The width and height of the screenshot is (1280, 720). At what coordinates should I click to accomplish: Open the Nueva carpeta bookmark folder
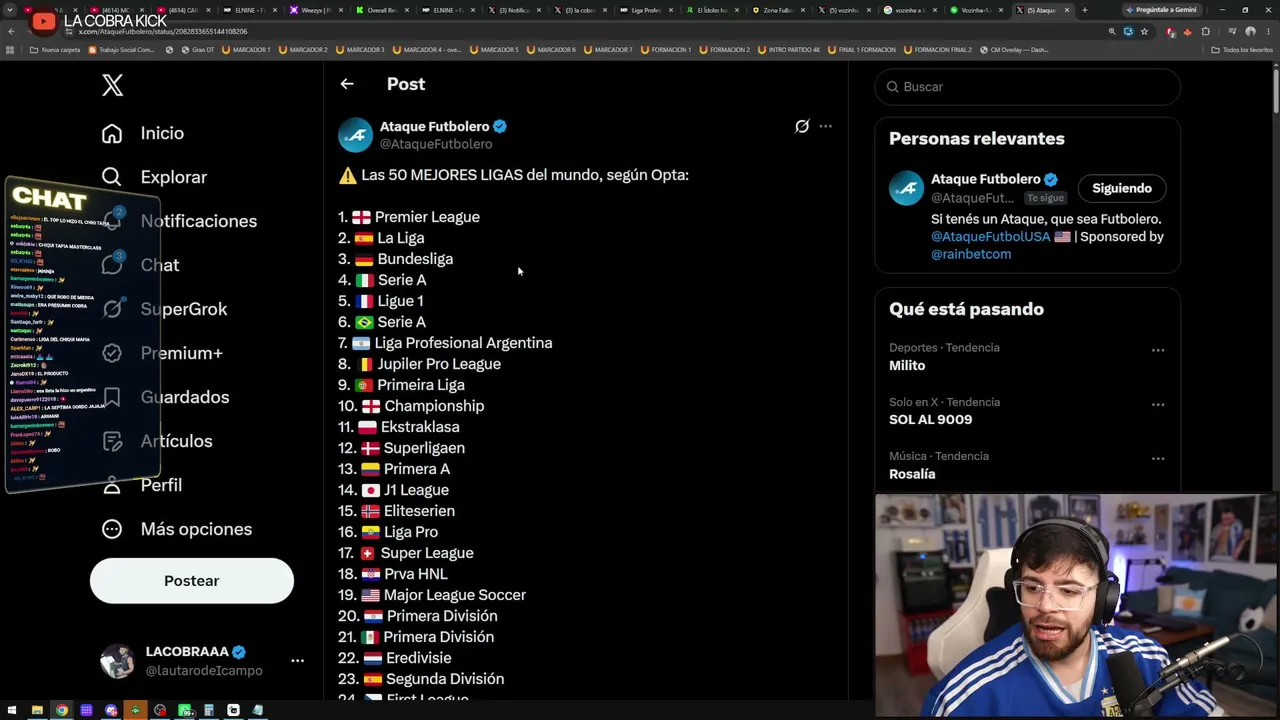[55, 49]
